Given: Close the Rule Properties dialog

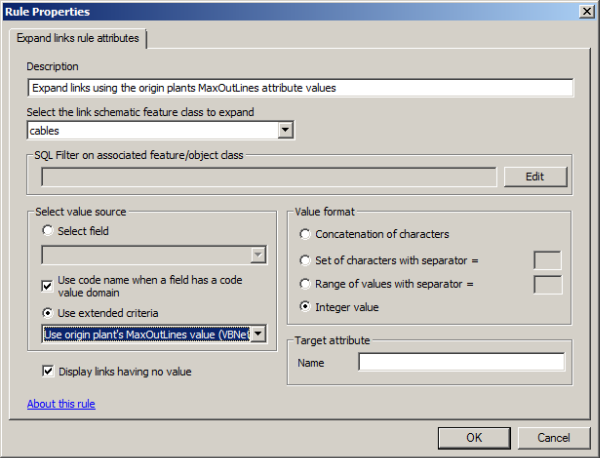Looking at the screenshot, I should tap(585, 11).
